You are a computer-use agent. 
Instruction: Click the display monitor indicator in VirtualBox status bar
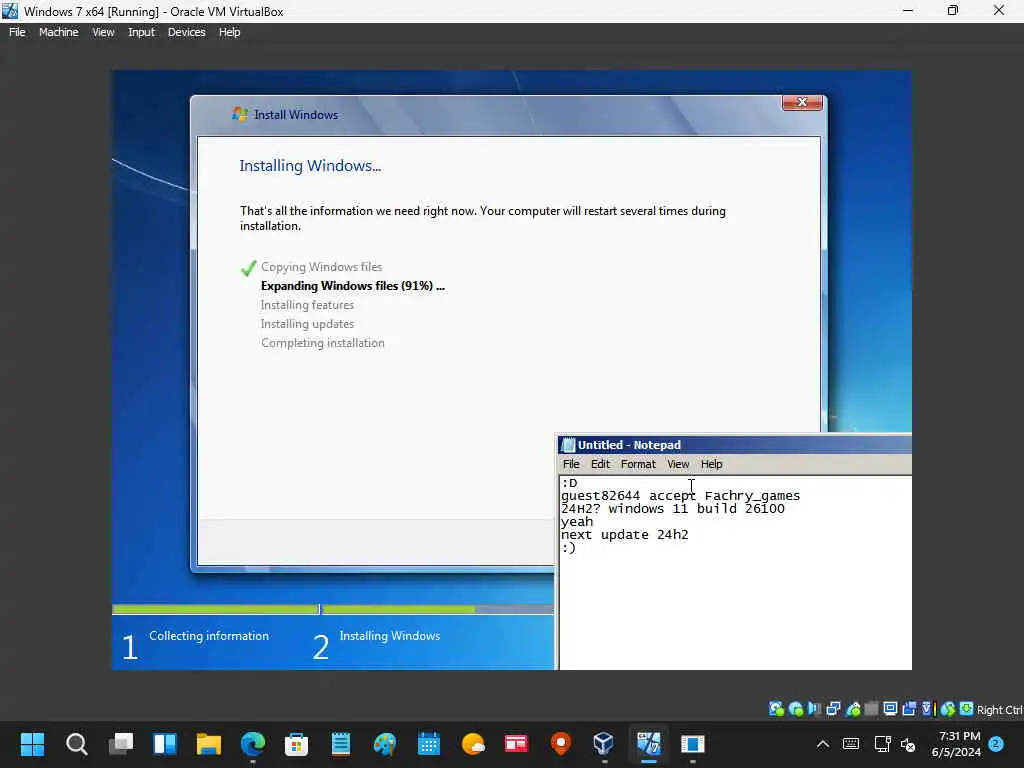pos(890,709)
